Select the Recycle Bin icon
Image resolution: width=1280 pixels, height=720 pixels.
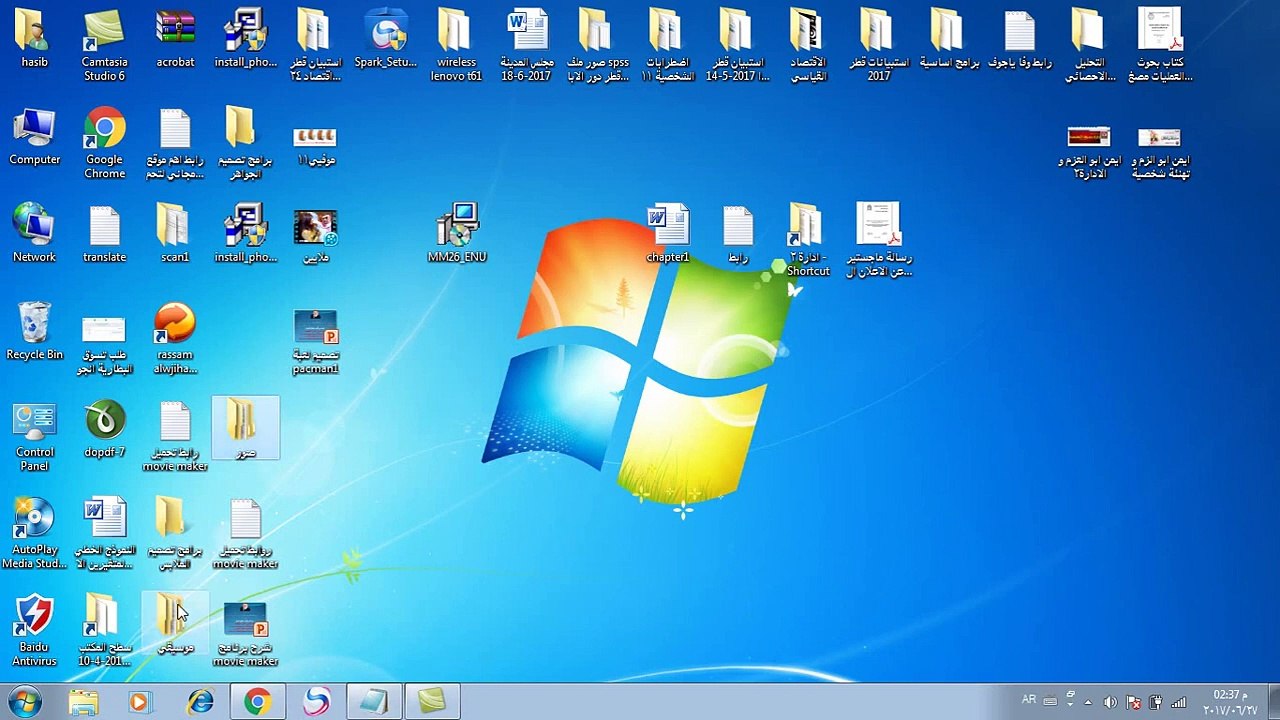point(34,331)
